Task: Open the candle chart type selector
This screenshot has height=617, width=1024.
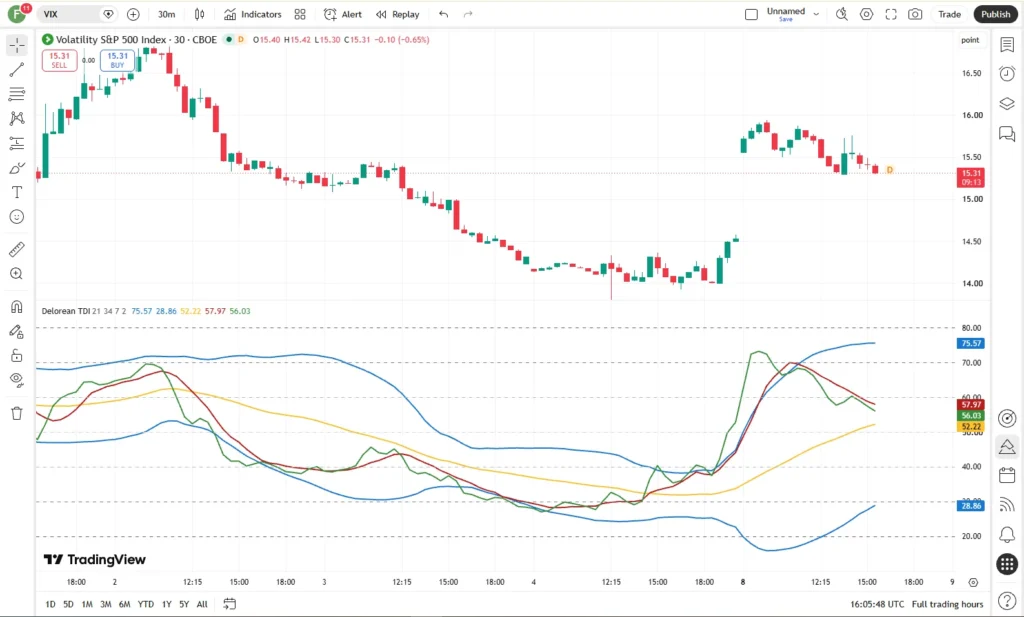Action: click(x=200, y=14)
